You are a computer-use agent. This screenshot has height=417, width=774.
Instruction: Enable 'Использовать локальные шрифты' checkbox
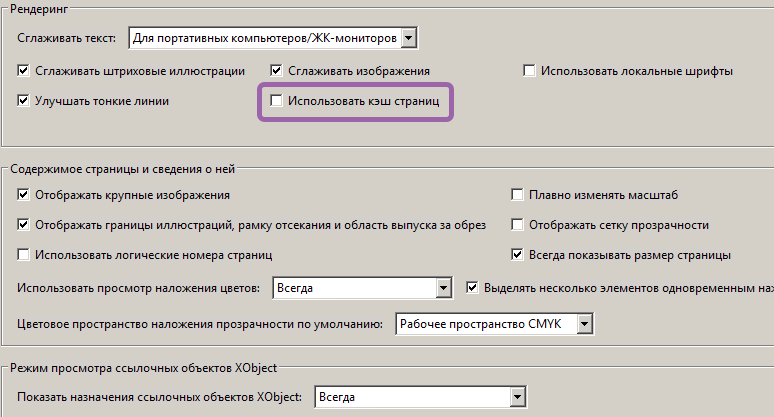tap(529, 71)
